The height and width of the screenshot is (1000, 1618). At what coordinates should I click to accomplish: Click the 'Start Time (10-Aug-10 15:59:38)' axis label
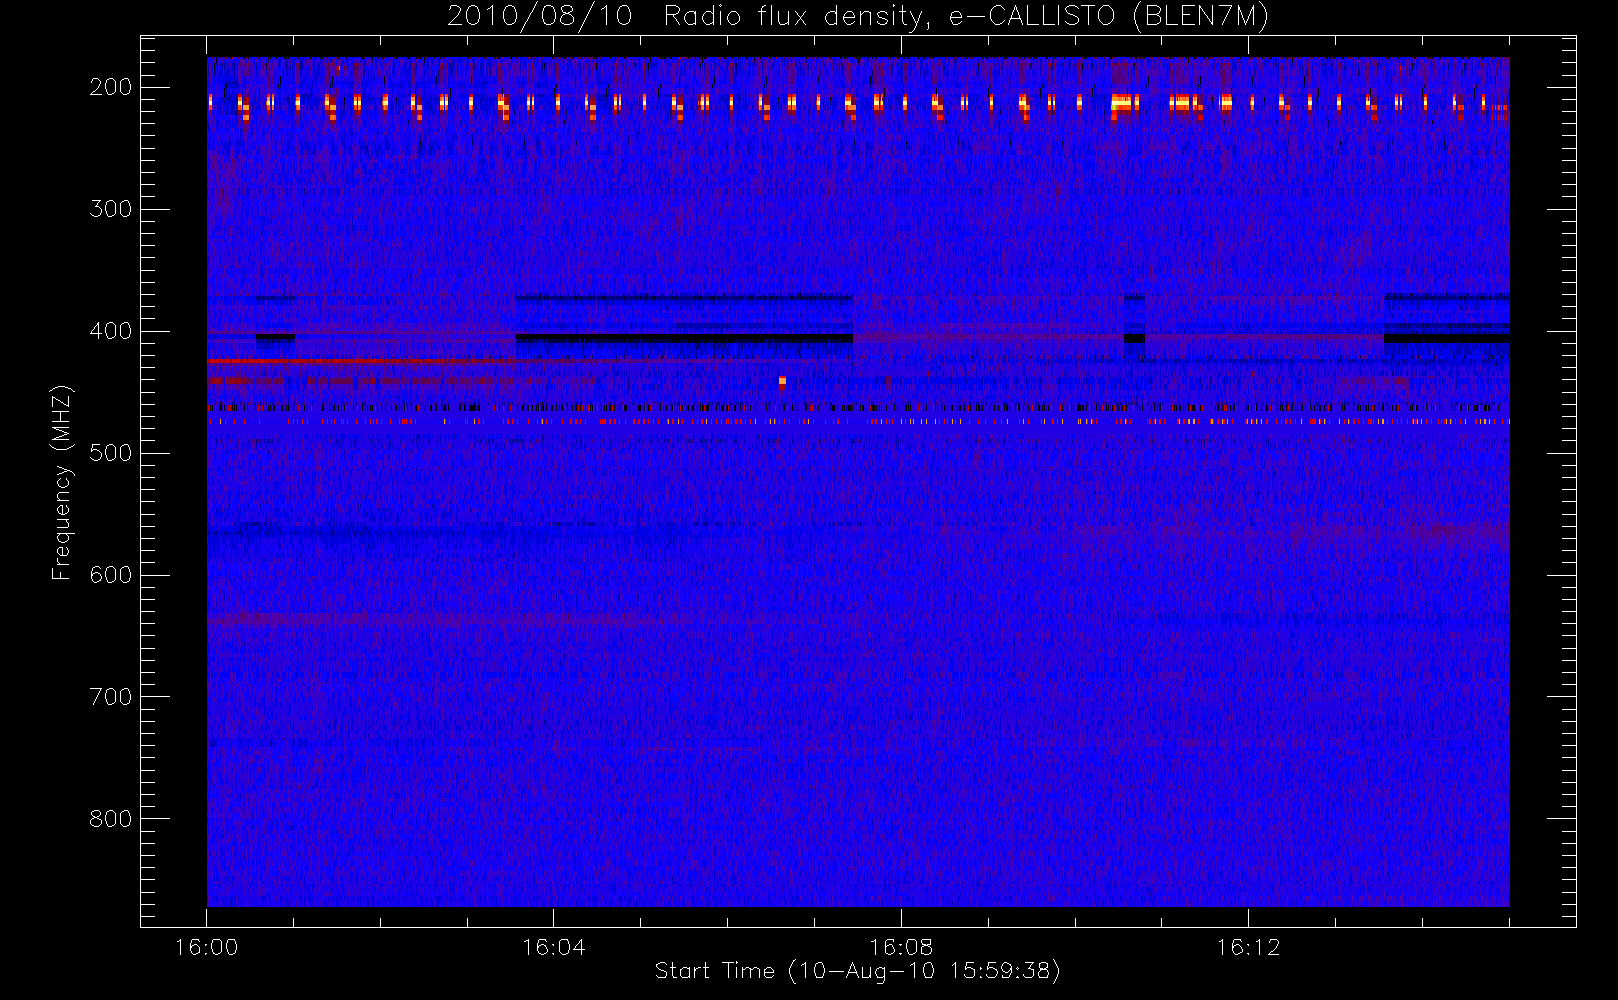857,971
